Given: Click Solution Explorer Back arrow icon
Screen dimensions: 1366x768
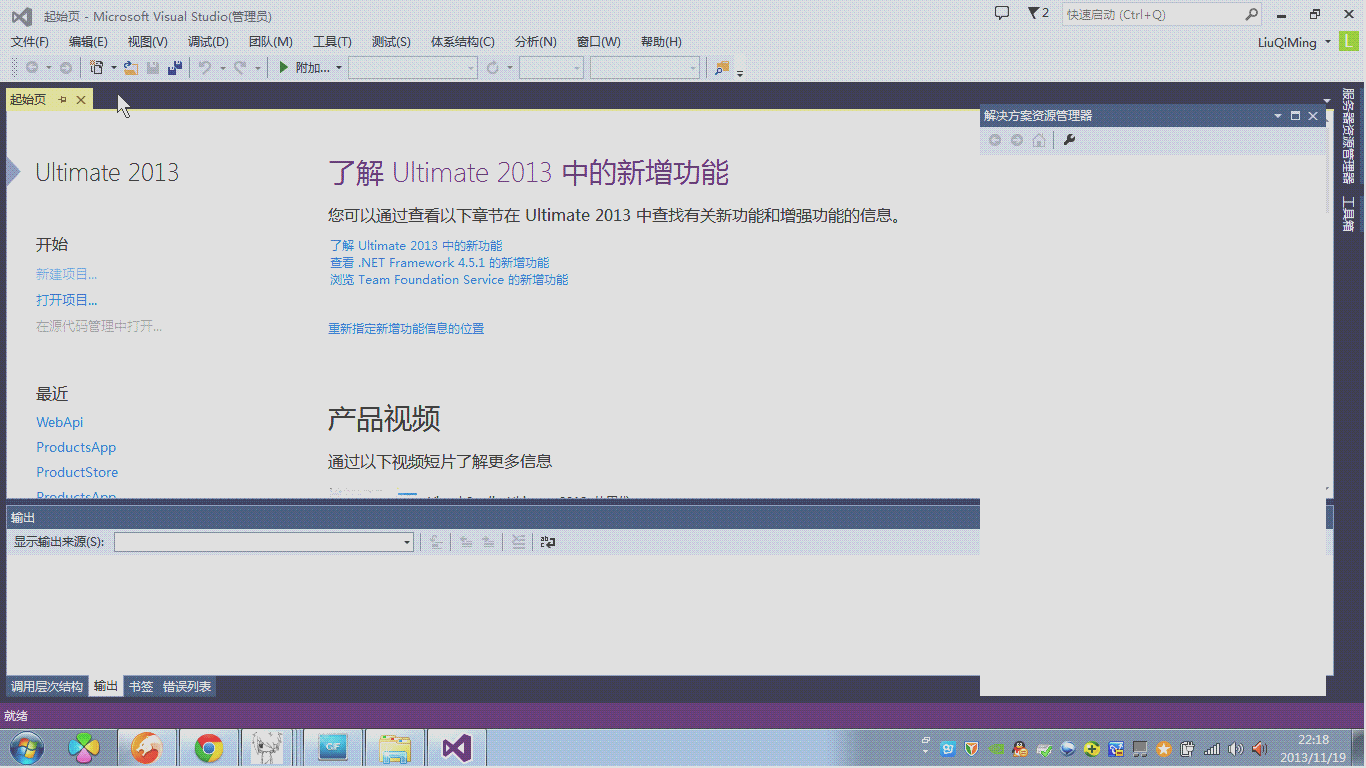Looking at the screenshot, I should tap(995, 140).
